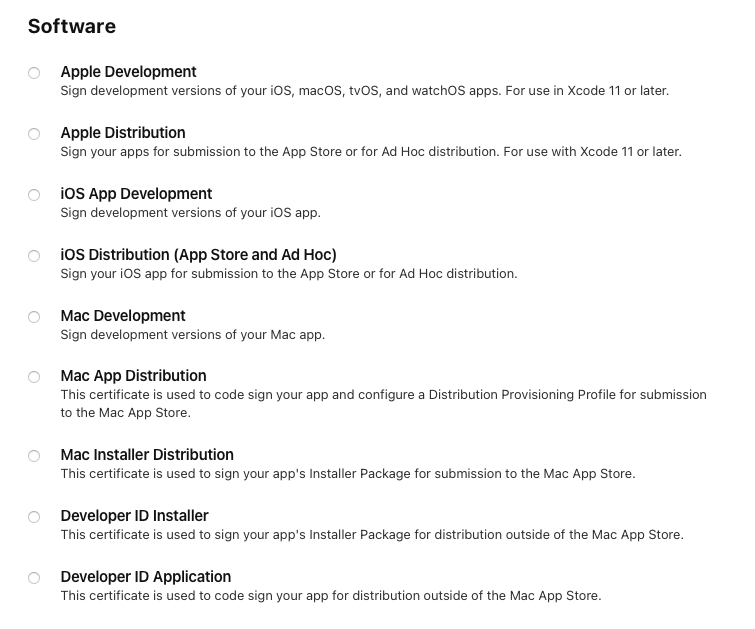Viewport: 755px width, 629px height.
Task: Click the 'Software' section heading
Action: pyautogui.click(x=72, y=26)
